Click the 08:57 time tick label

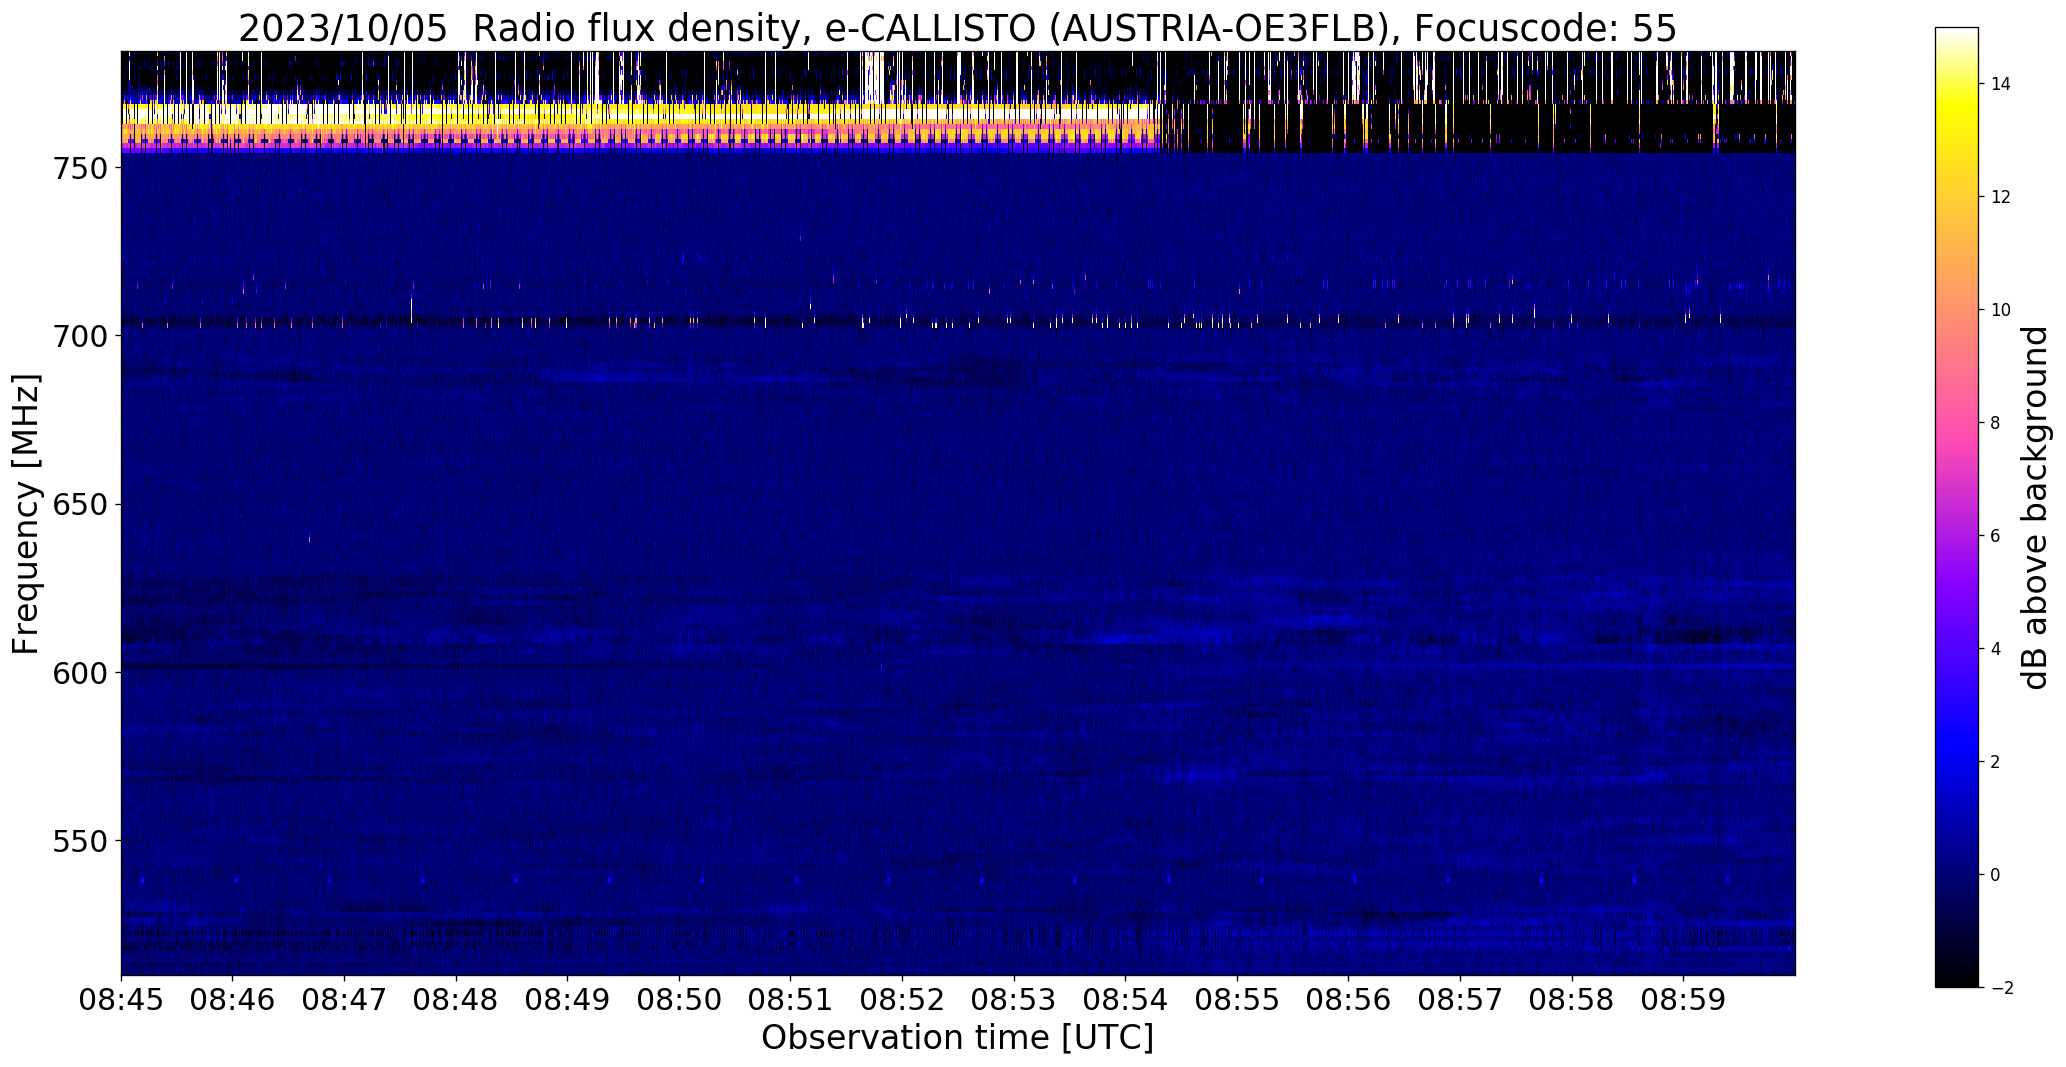click(x=1461, y=1000)
